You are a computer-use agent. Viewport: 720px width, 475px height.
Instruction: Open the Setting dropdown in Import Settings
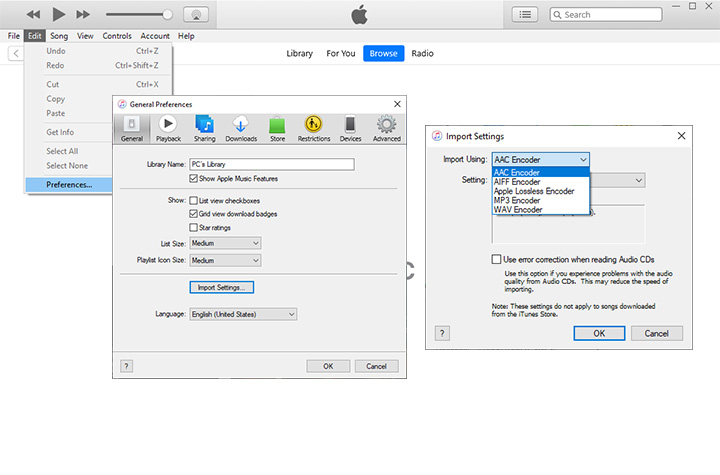point(617,180)
